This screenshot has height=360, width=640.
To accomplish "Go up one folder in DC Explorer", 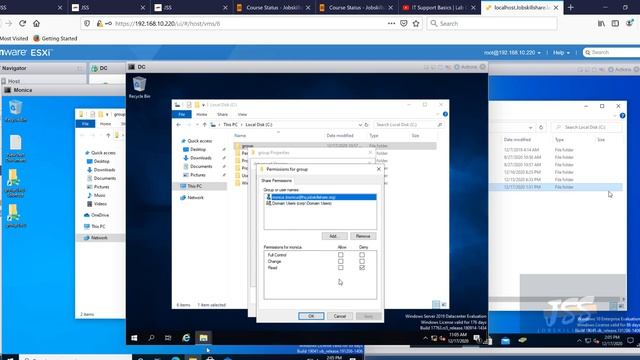I will 204,124.
